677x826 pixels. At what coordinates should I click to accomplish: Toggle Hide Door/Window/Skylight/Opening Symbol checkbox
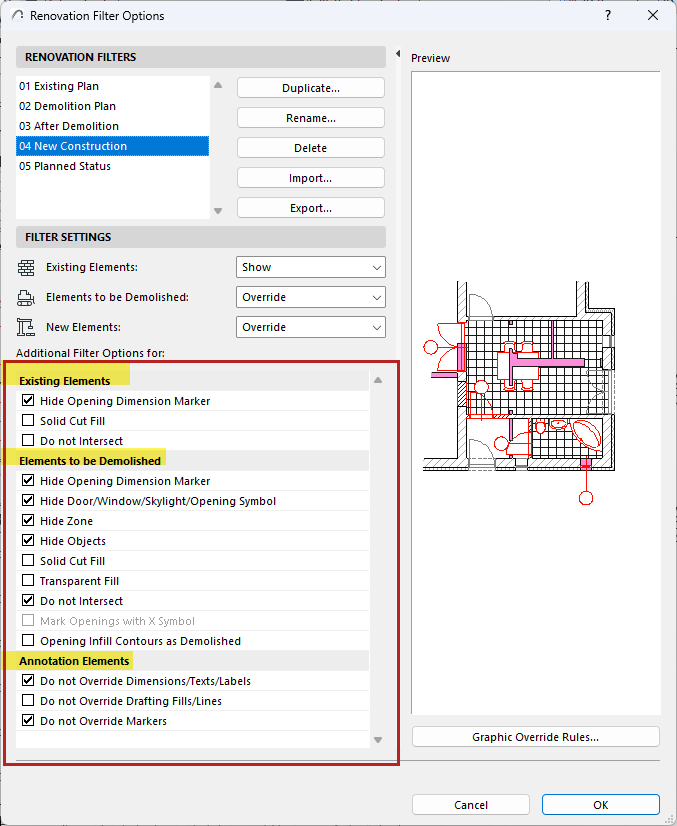[28, 500]
